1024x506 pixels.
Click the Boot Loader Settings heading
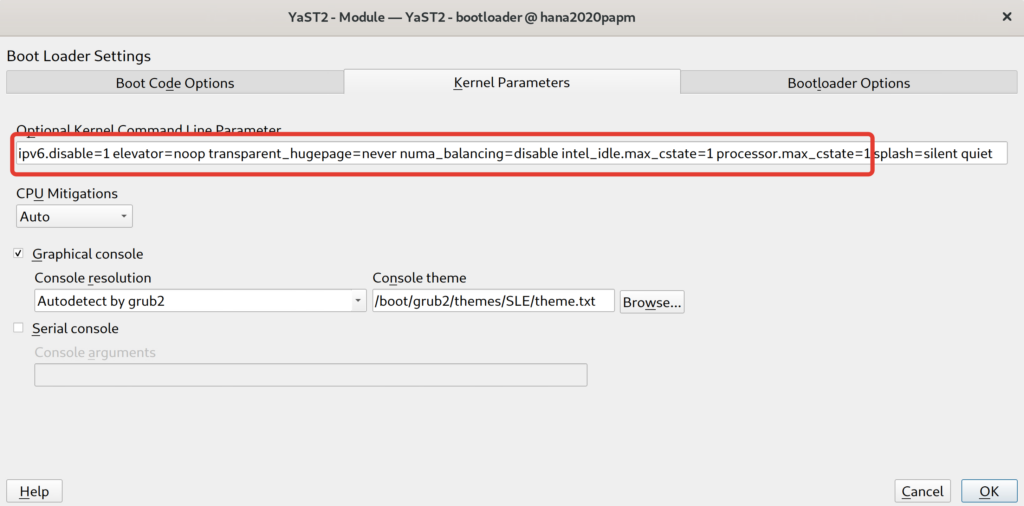click(78, 56)
